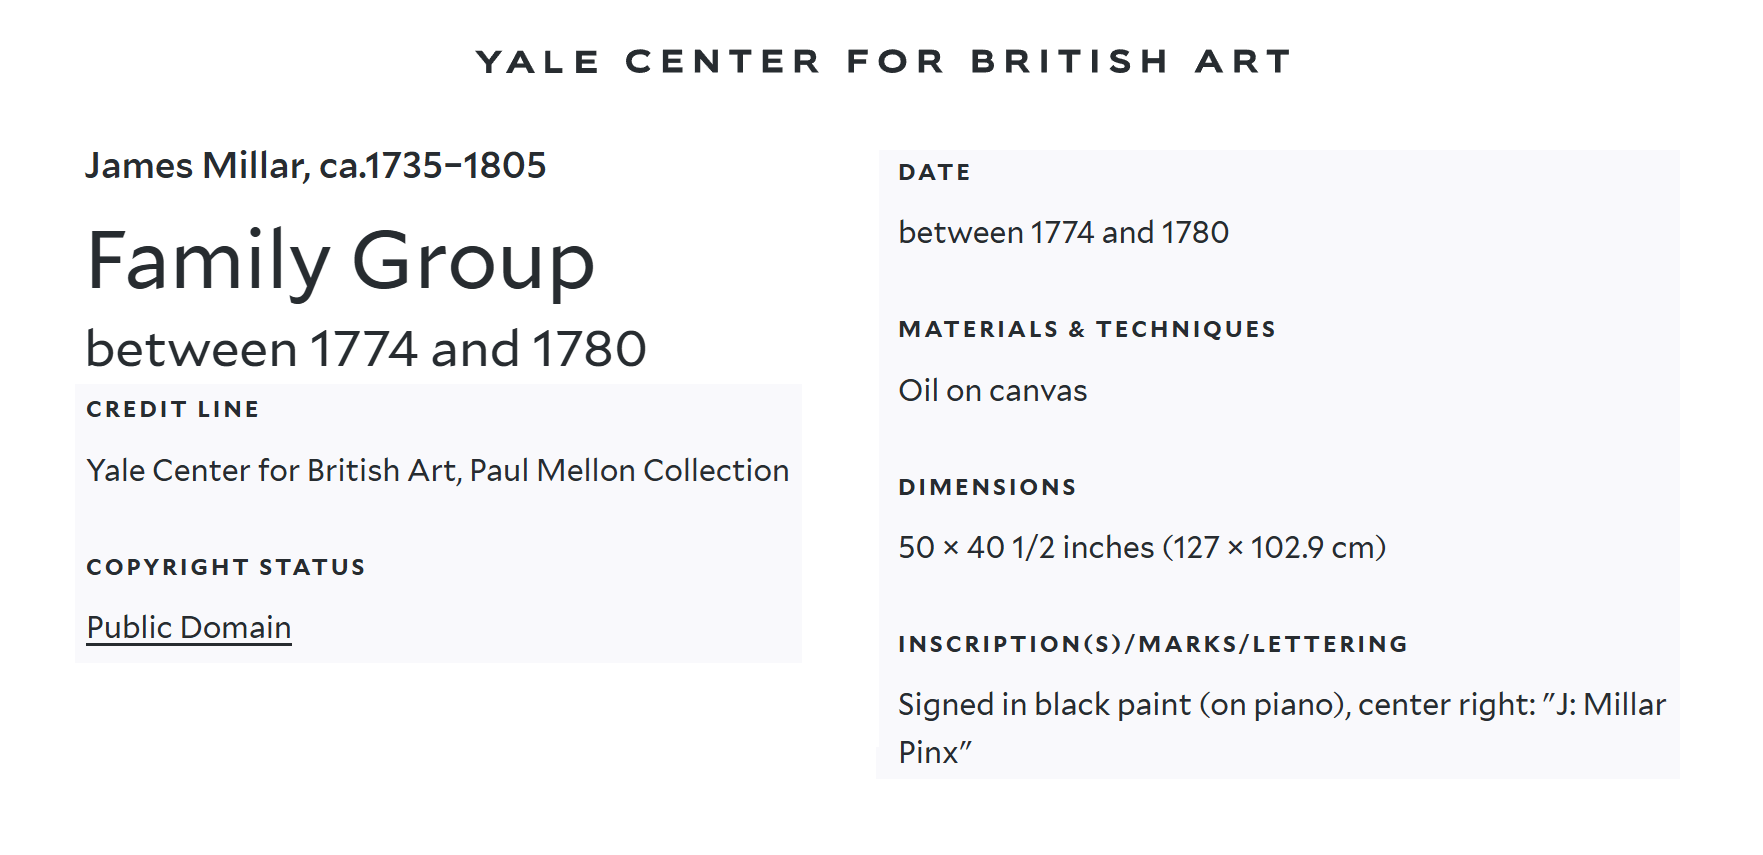Click the Inscription(s)/Marks/Lettering heading

click(1153, 644)
